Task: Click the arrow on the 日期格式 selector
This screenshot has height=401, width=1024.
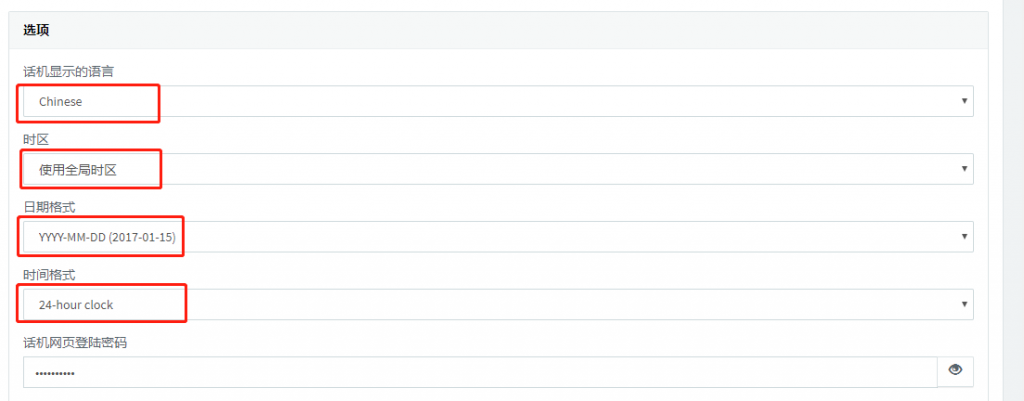Action: [x=964, y=236]
